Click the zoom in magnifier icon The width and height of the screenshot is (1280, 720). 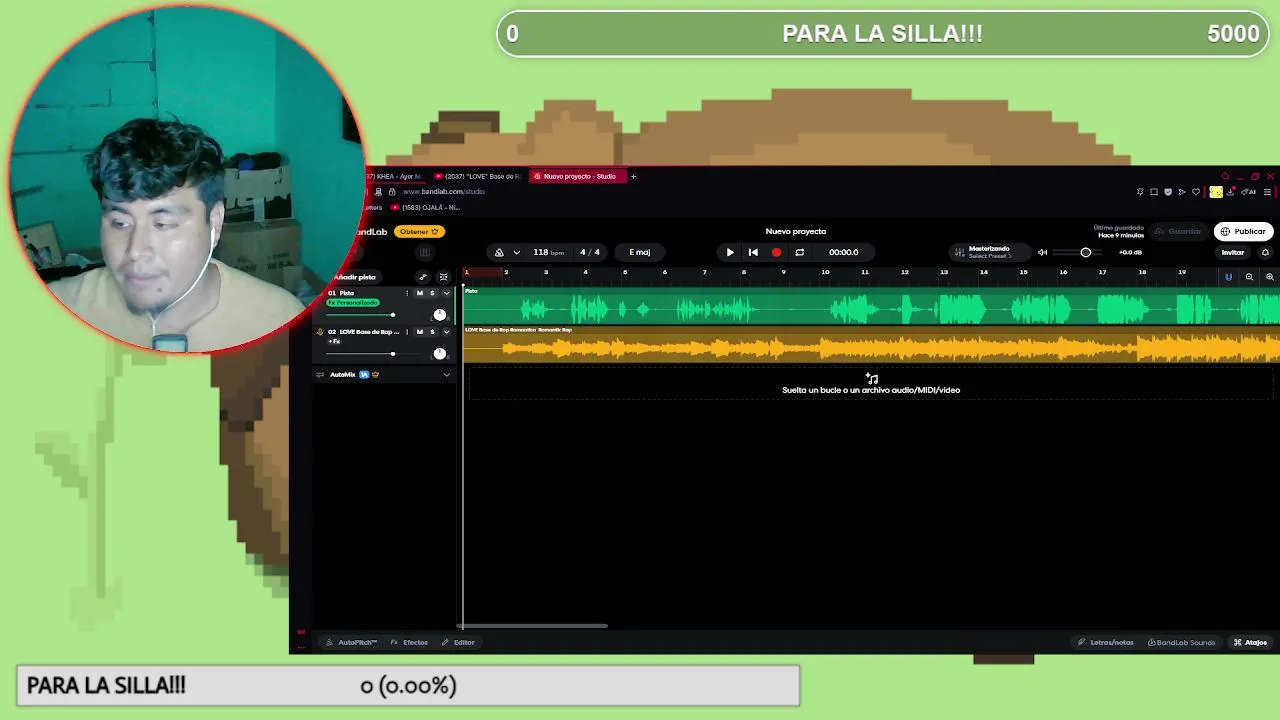click(1270, 277)
